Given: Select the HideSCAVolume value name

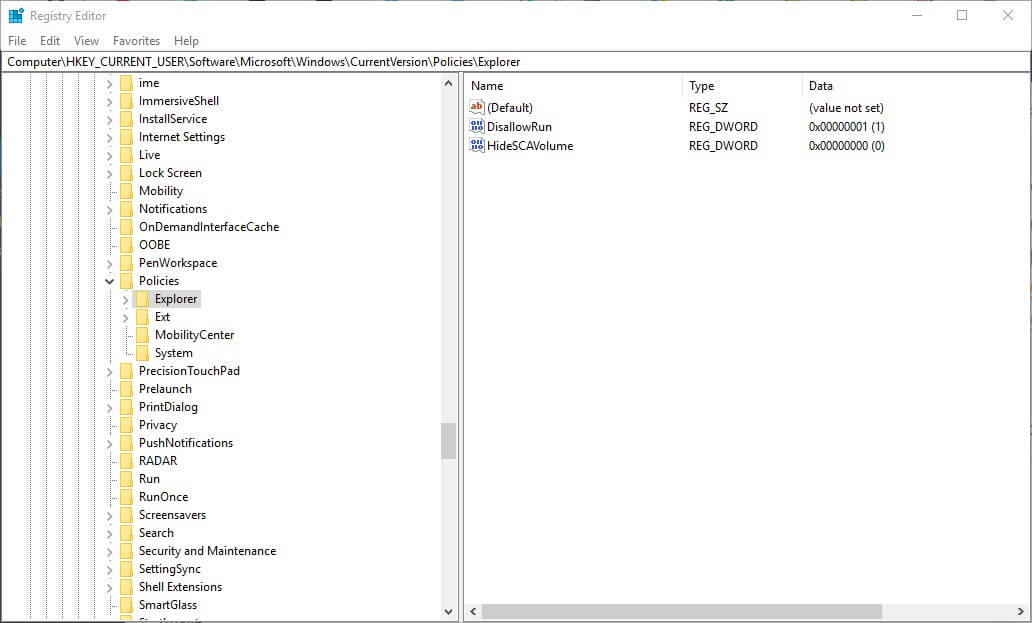Looking at the screenshot, I should (x=530, y=145).
